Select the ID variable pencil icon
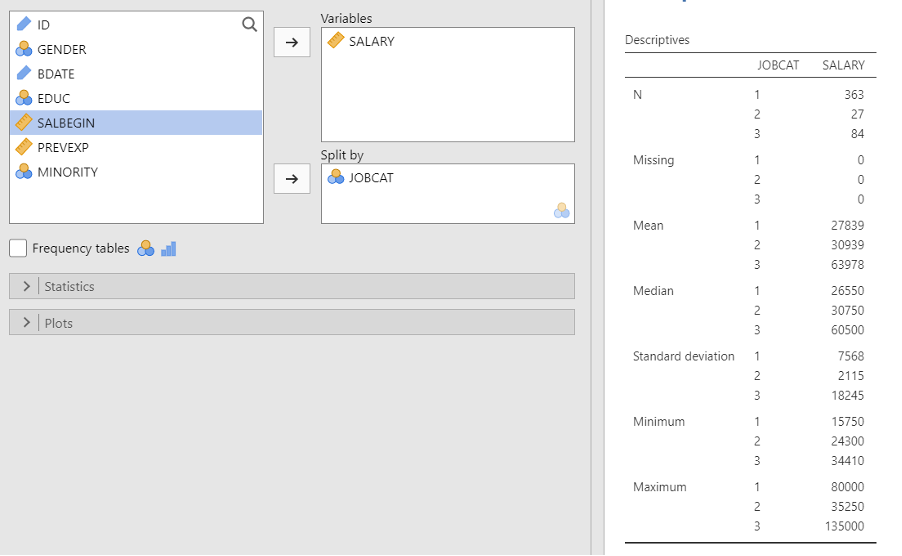This screenshot has width=902, height=556. tap(24, 24)
